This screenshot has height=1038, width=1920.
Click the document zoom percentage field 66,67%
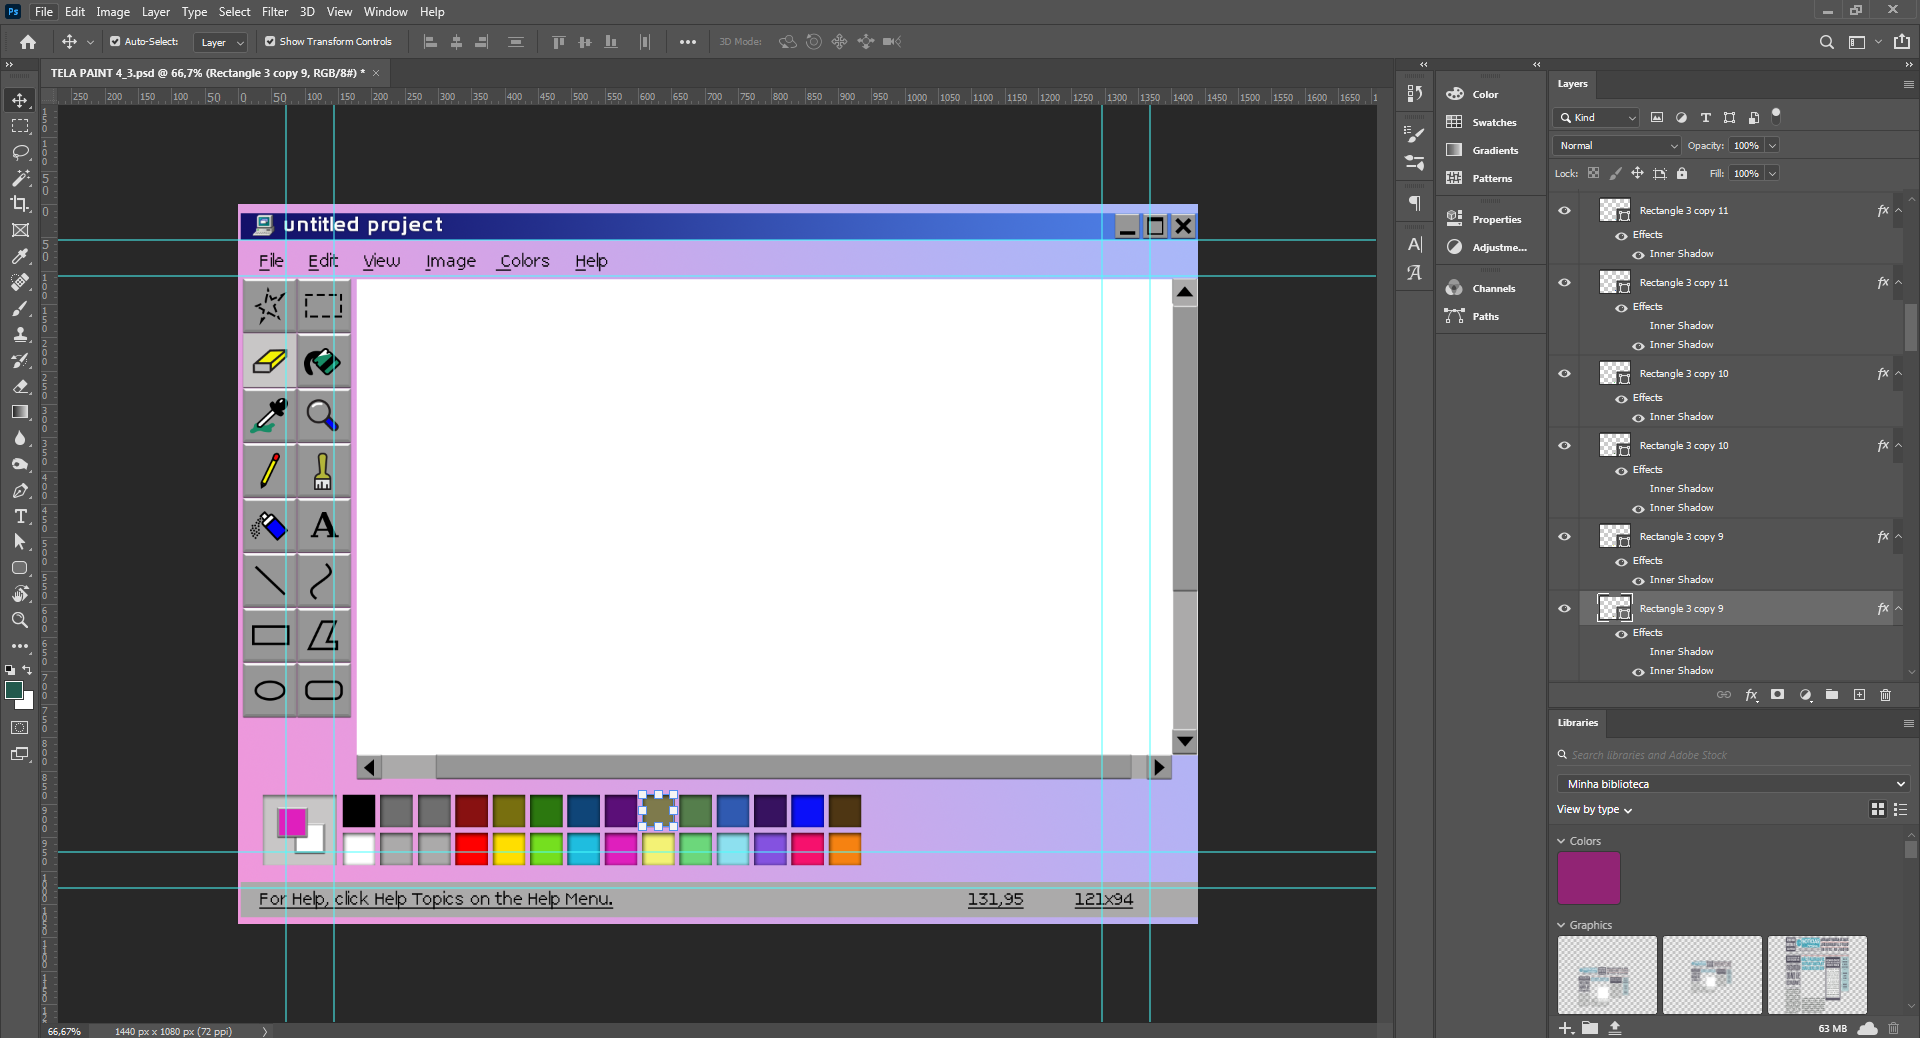tap(64, 1031)
